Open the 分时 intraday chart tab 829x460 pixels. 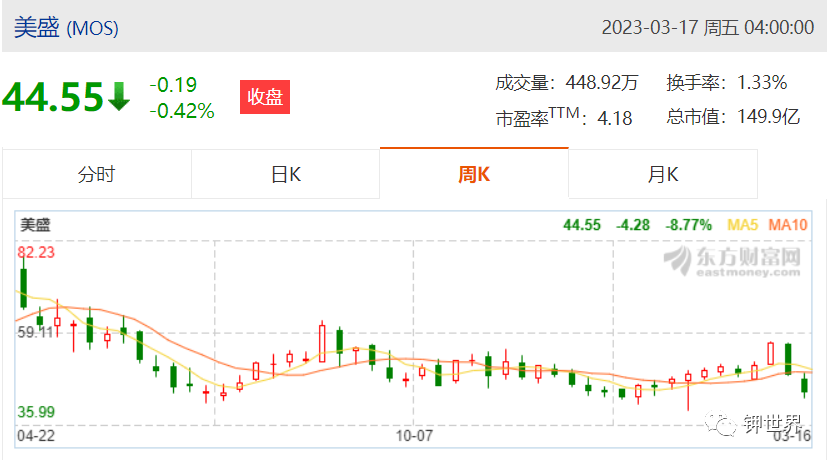coord(96,174)
